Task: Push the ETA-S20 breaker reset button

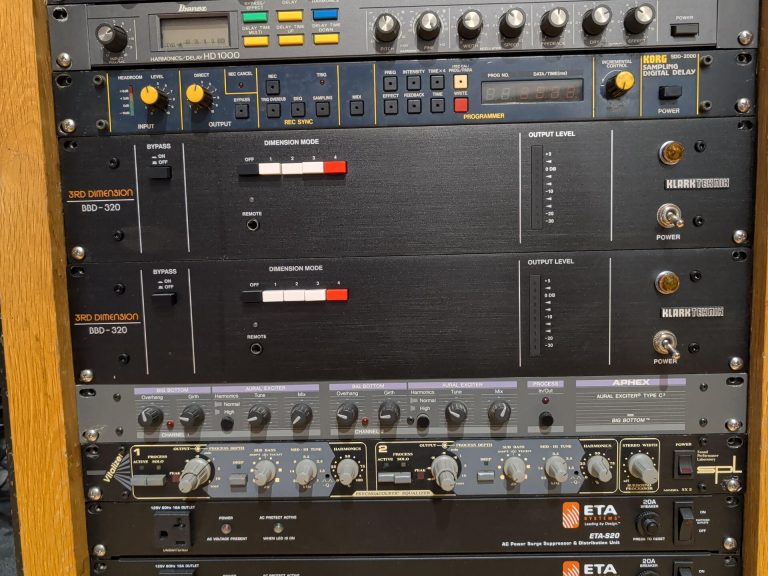Action: click(649, 525)
